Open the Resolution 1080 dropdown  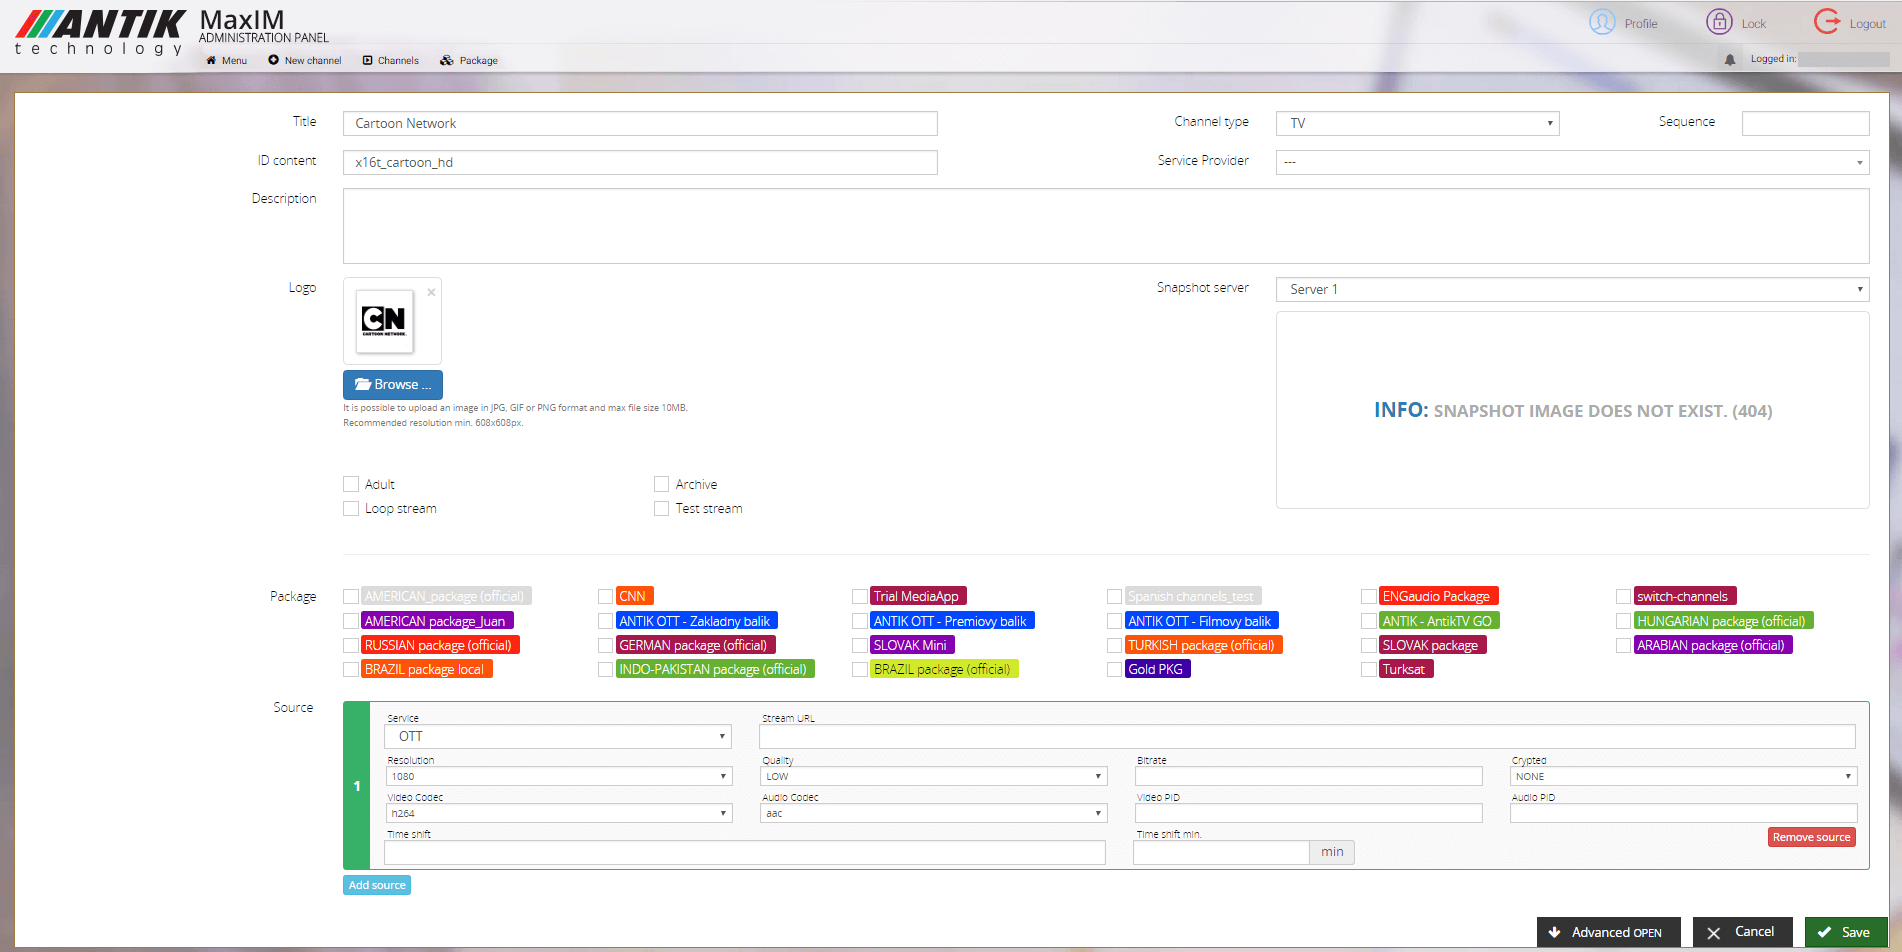558,777
